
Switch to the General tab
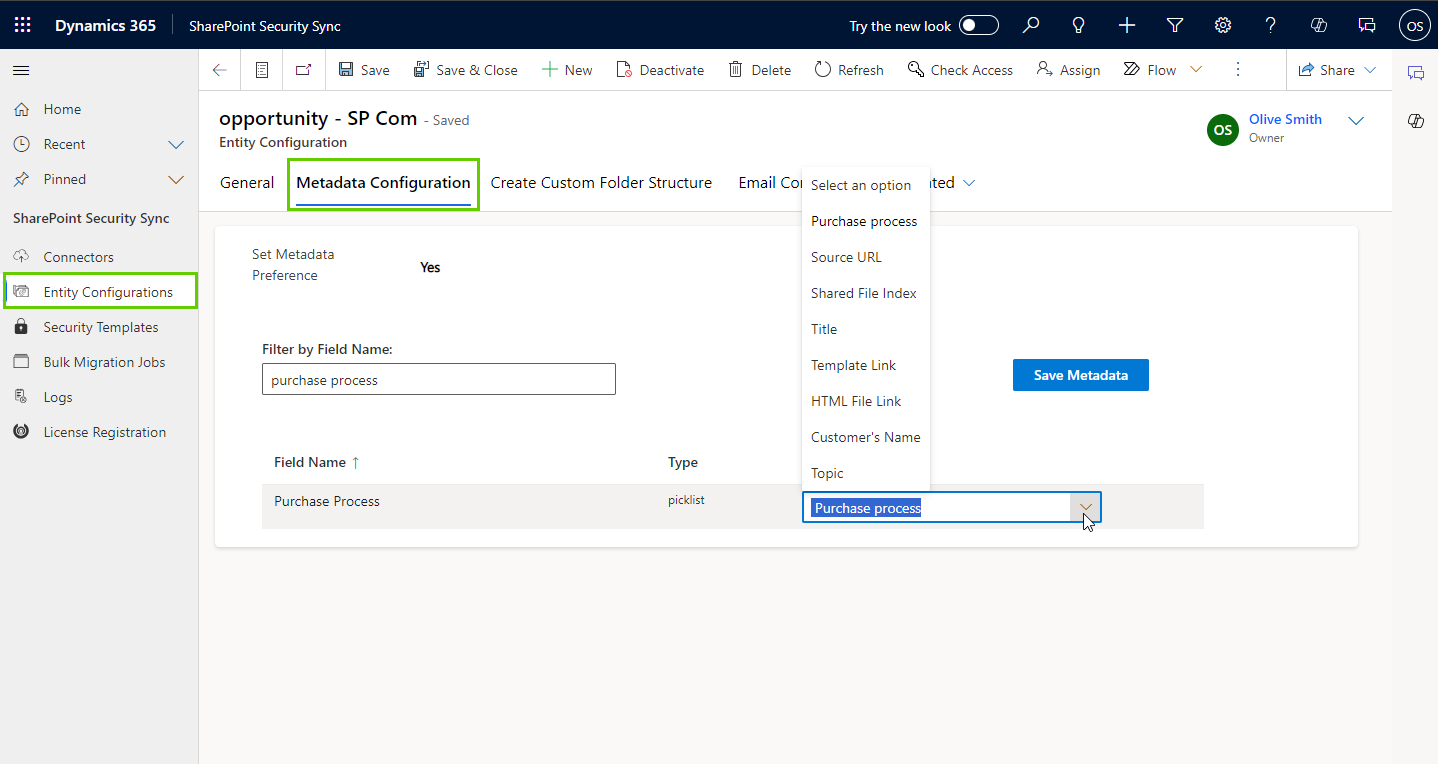click(247, 183)
